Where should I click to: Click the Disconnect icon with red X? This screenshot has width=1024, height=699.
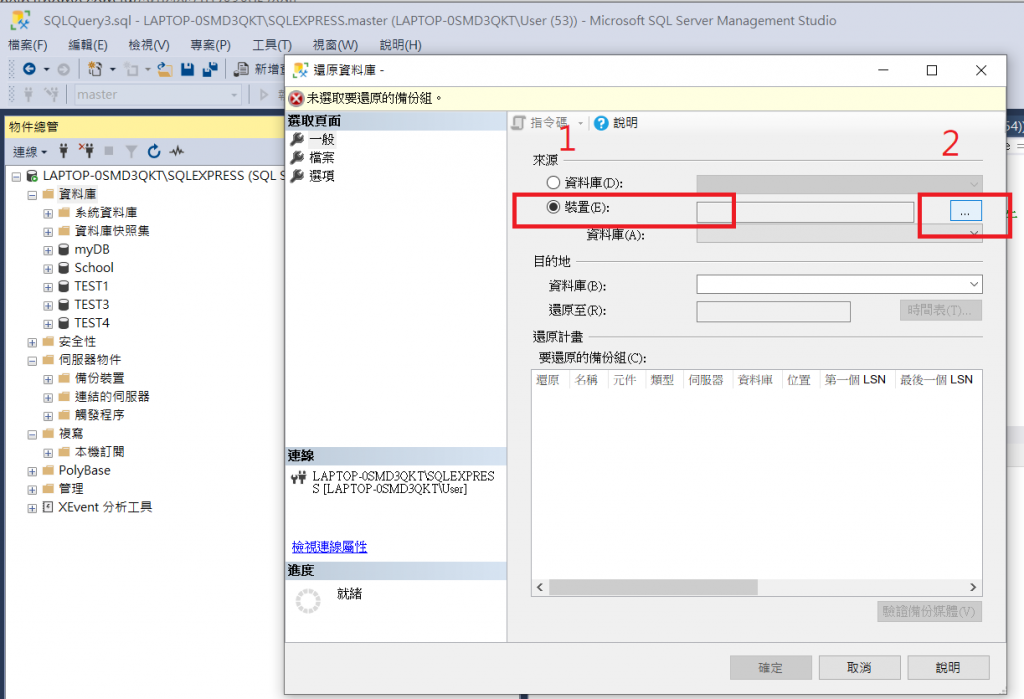point(86,152)
